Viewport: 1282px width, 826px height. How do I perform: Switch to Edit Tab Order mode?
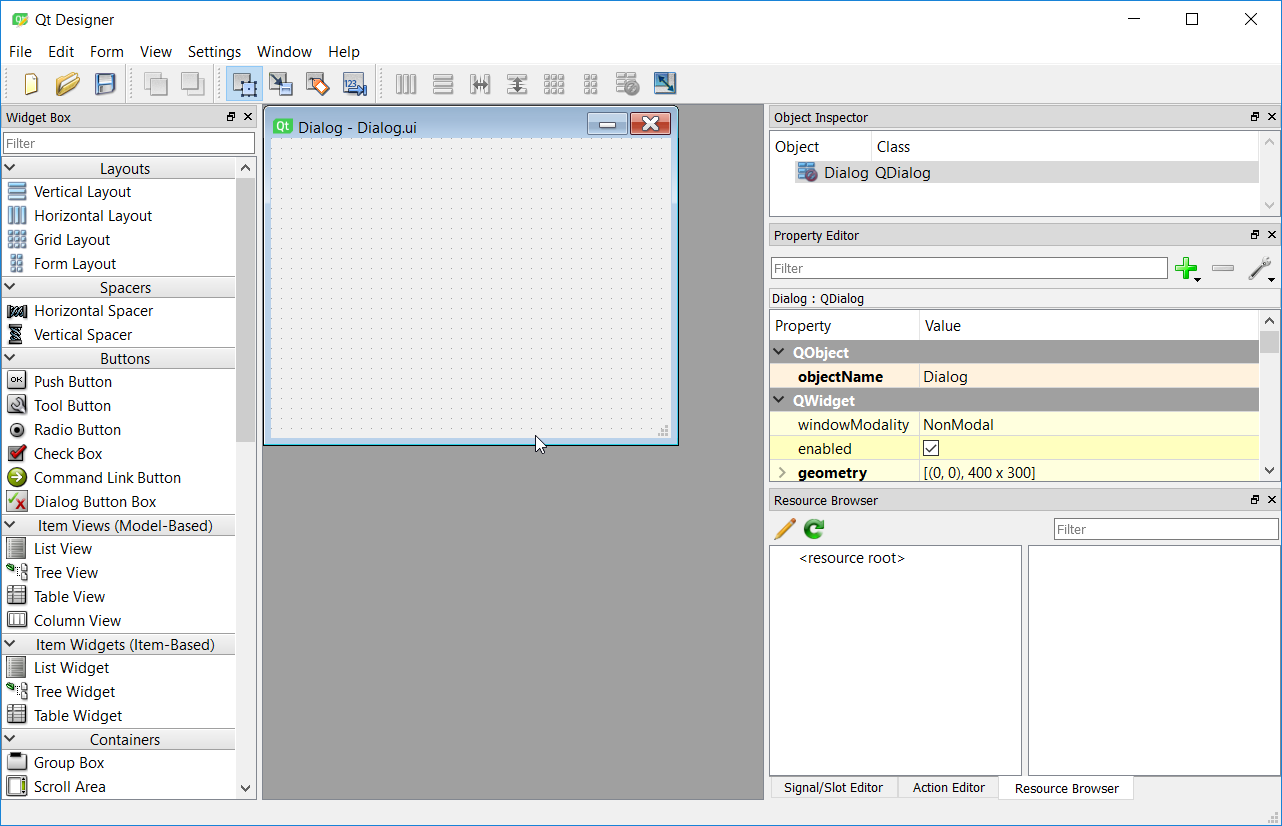click(x=355, y=84)
